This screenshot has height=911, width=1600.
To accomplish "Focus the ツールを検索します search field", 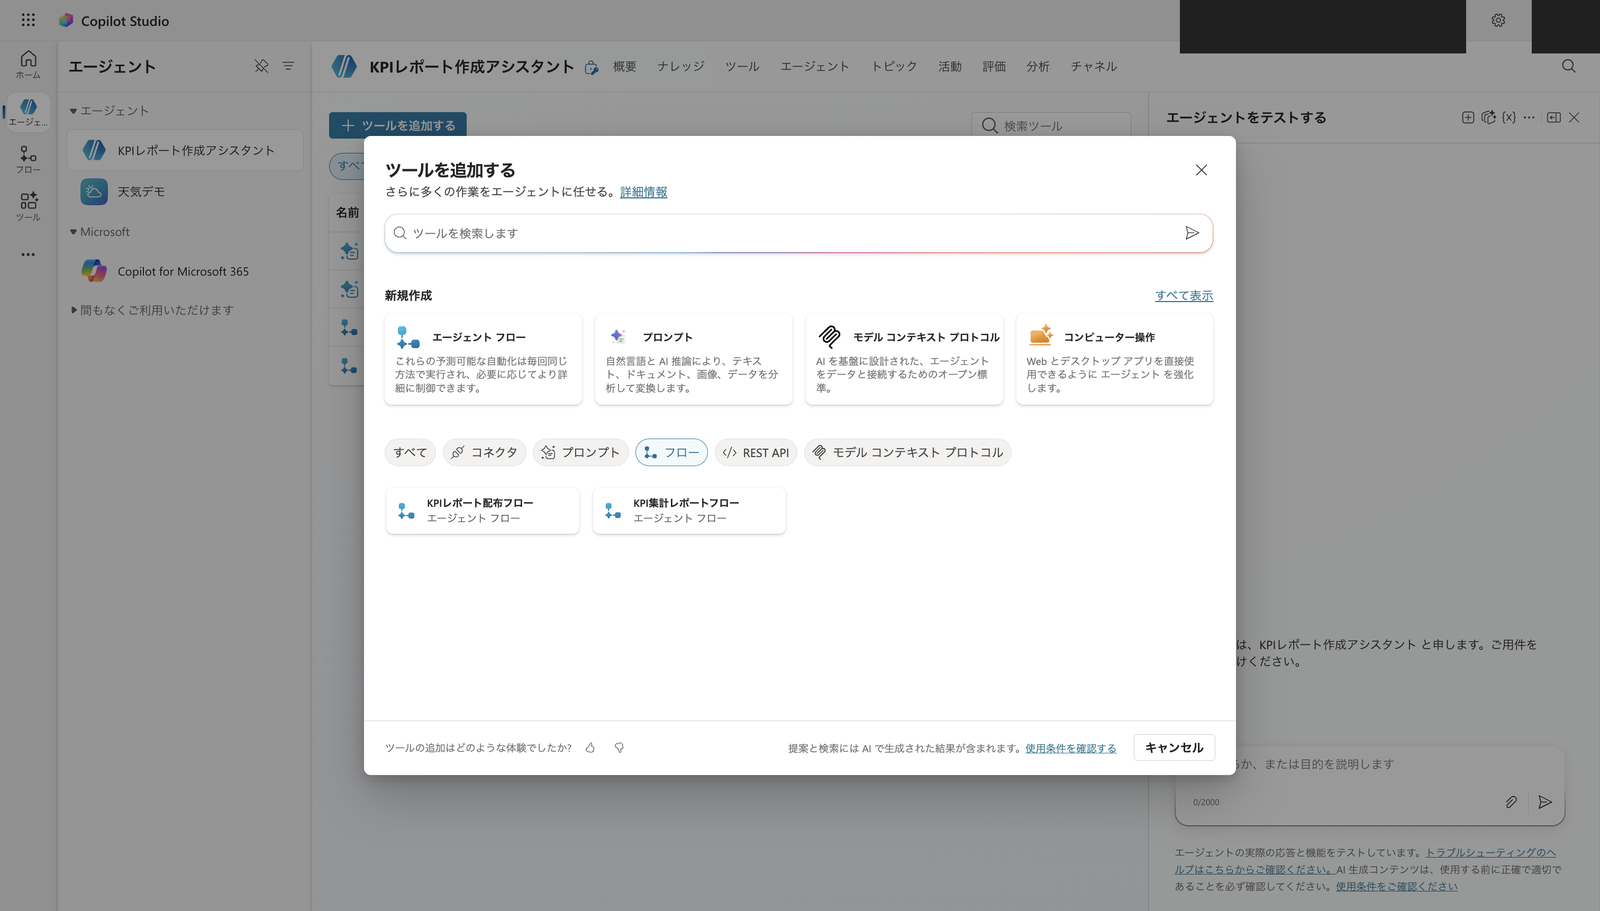I will coord(798,233).
